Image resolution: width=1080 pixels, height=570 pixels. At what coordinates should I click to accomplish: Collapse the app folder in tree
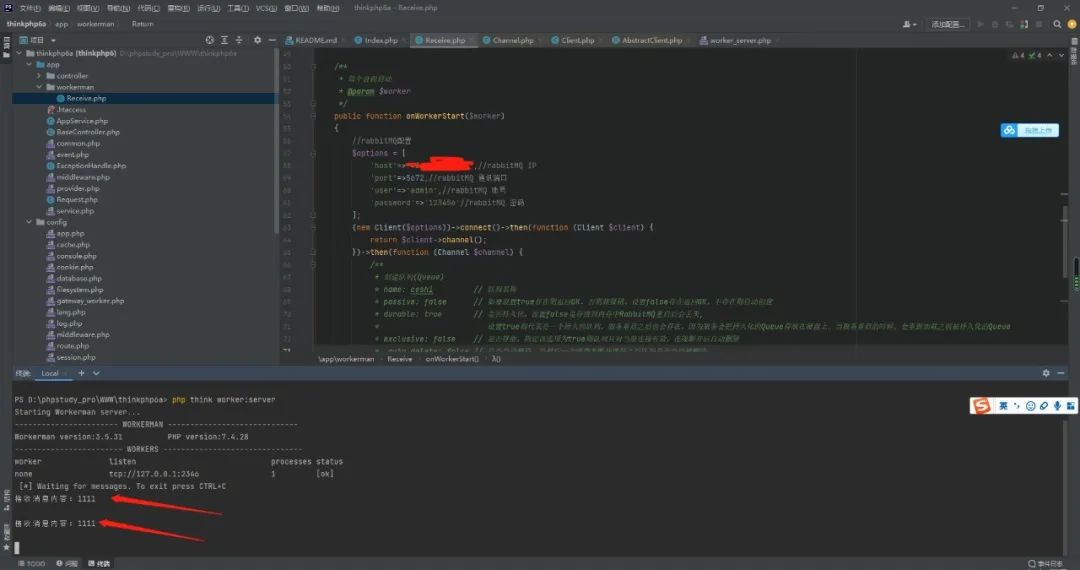(29, 65)
